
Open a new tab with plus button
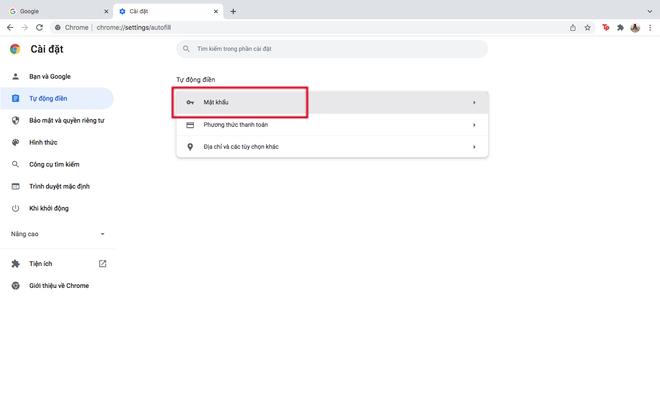click(x=233, y=11)
